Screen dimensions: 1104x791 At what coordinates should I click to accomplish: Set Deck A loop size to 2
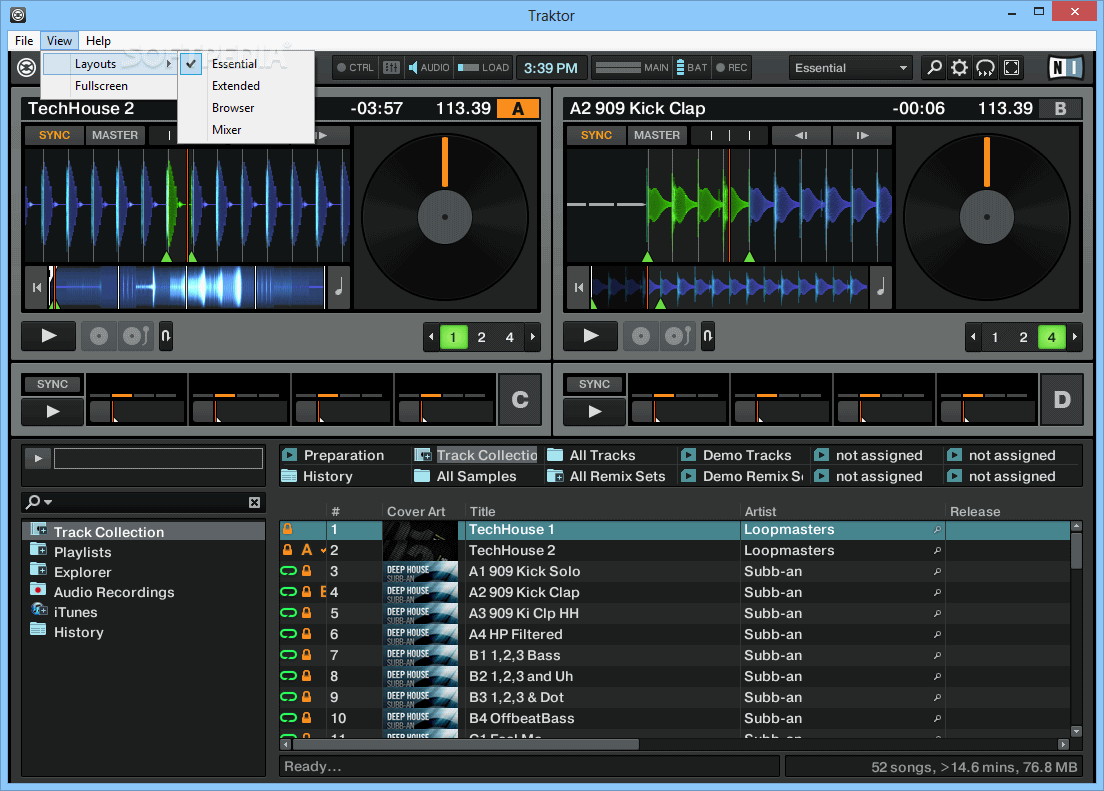pyautogui.click(x=482, y=337)
